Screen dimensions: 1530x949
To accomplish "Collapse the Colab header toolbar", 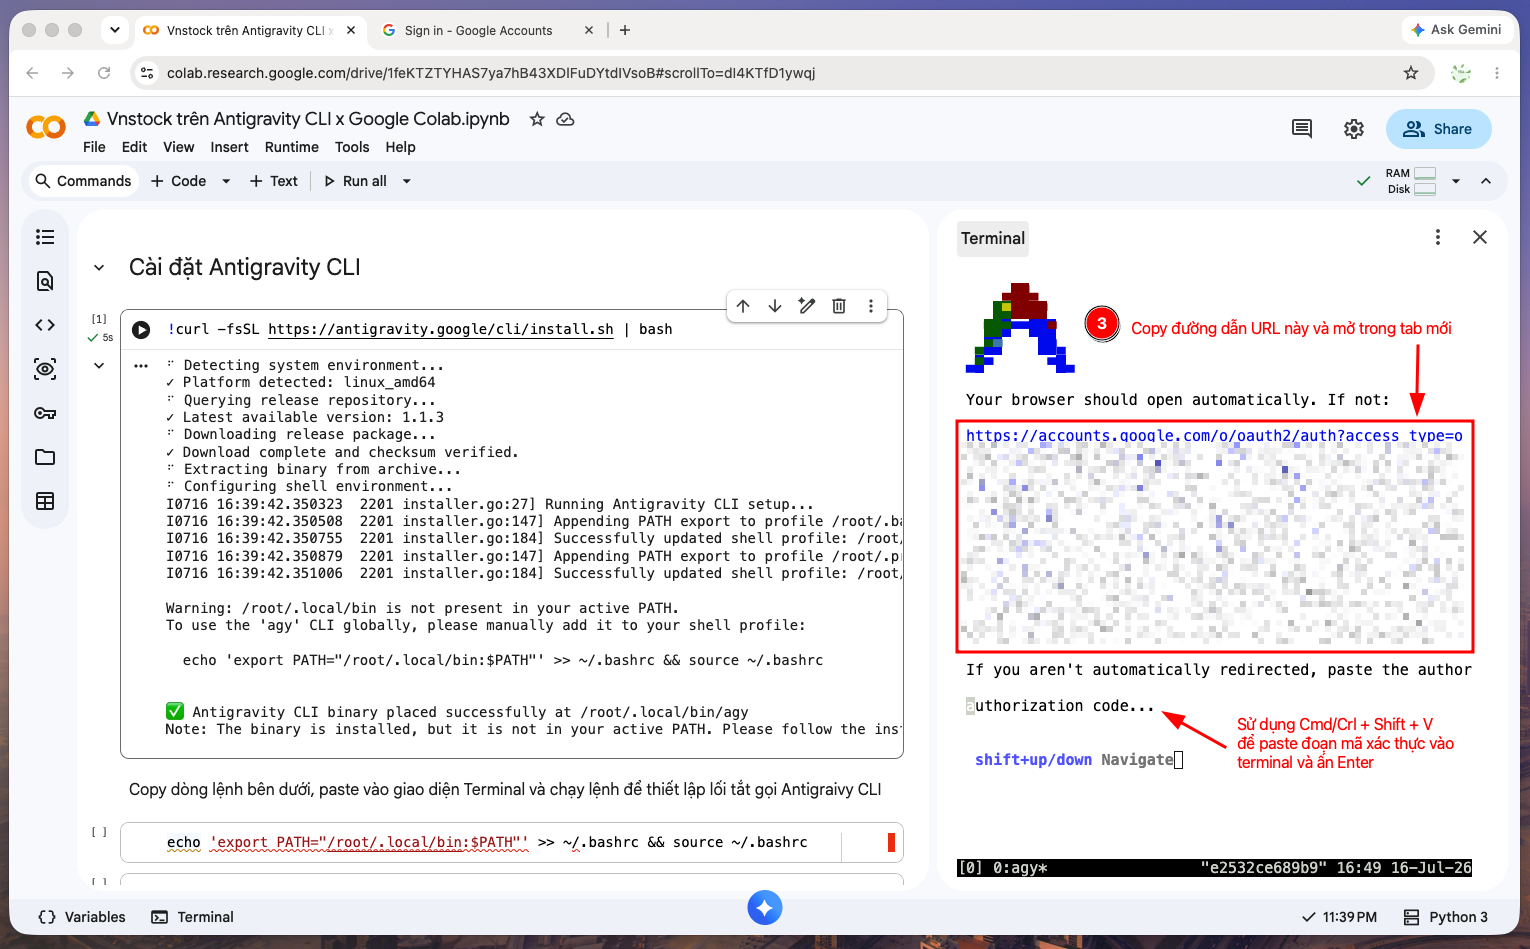I will click(1486, 181).
